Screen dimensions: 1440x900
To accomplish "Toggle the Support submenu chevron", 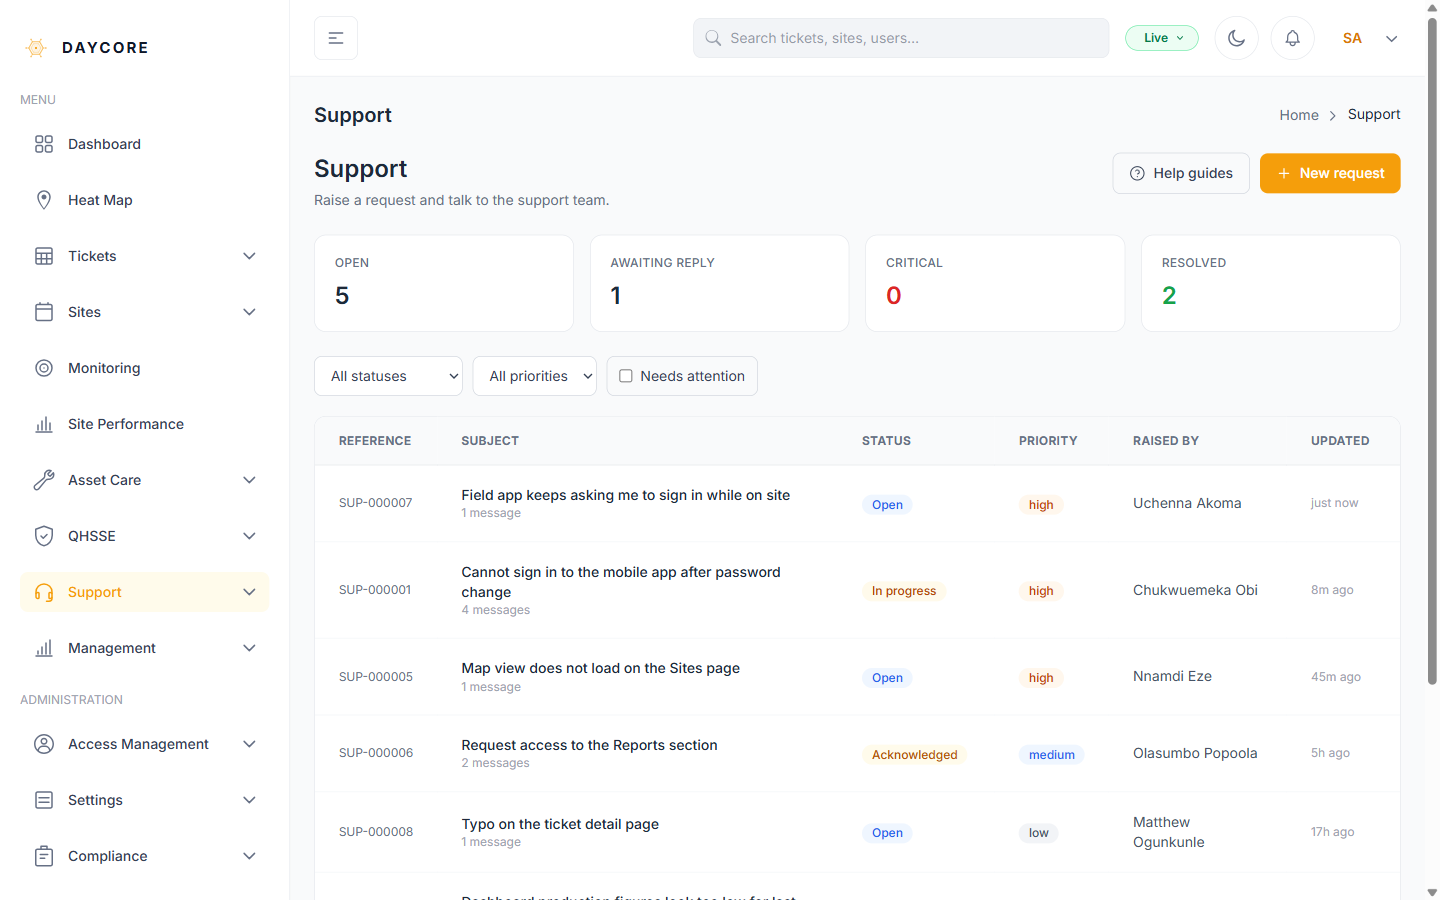I will pyautogui.click(x=250, y=592).
